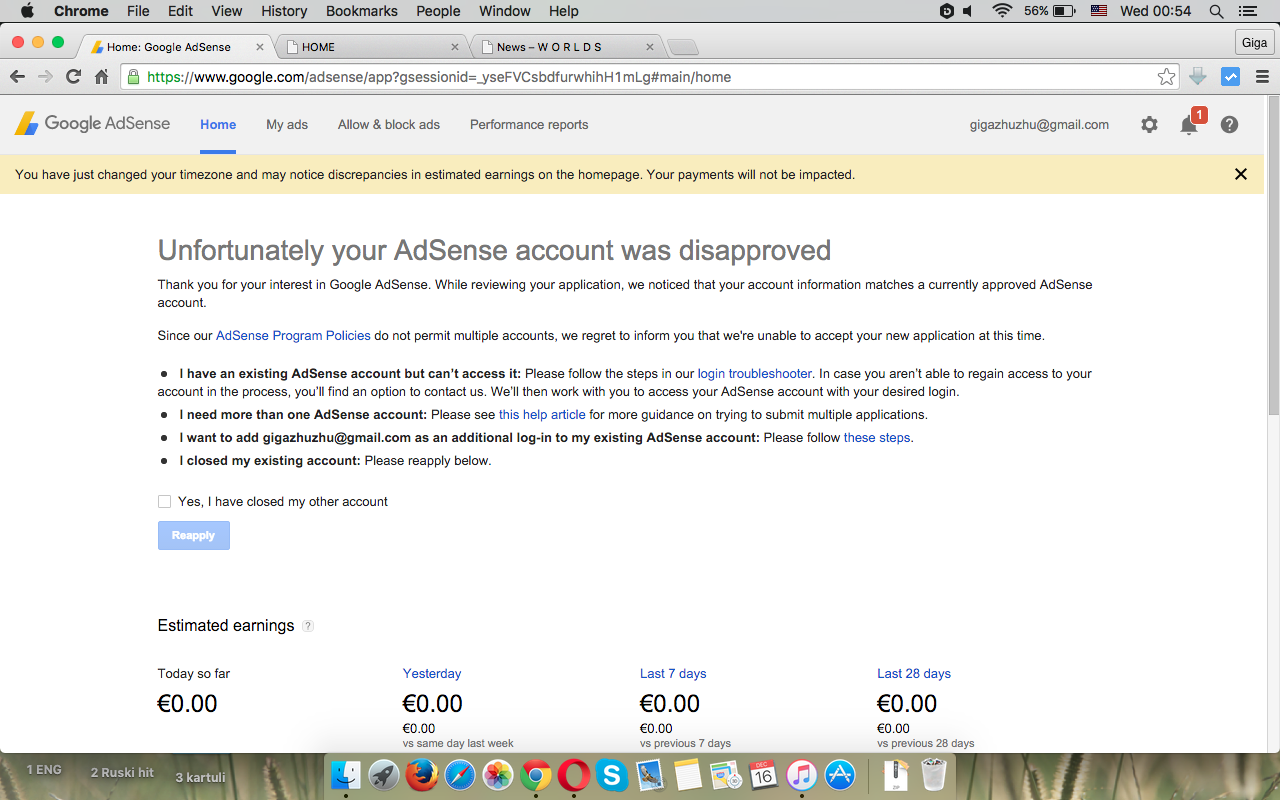Click the Google AdSense logo
The image size is (1280, 800).
pyautogui.click(x=92, y=124)
